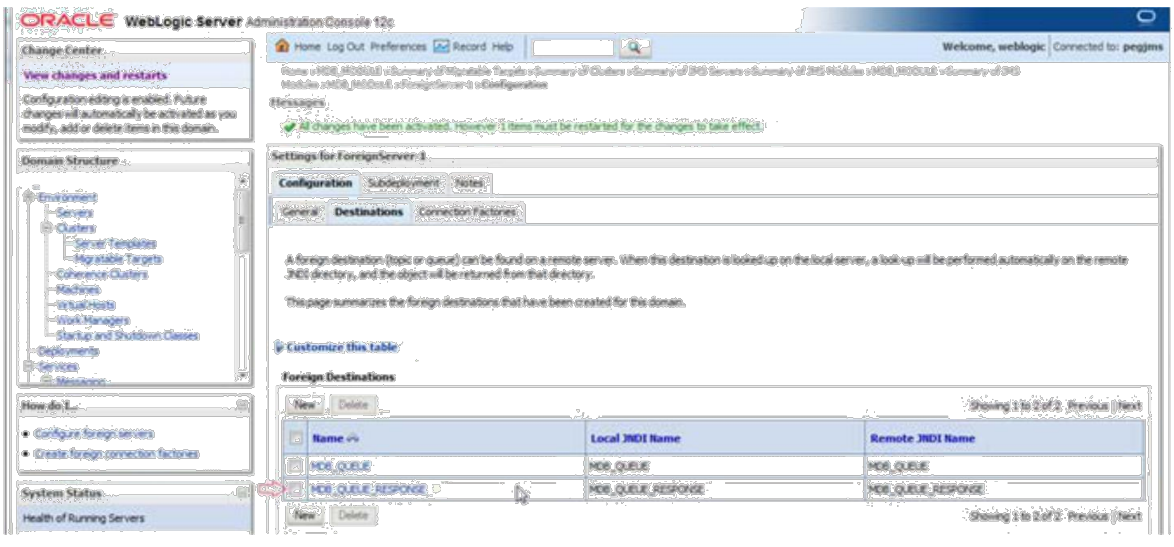
Task: Click the Home link
Action: pos(306,46)
